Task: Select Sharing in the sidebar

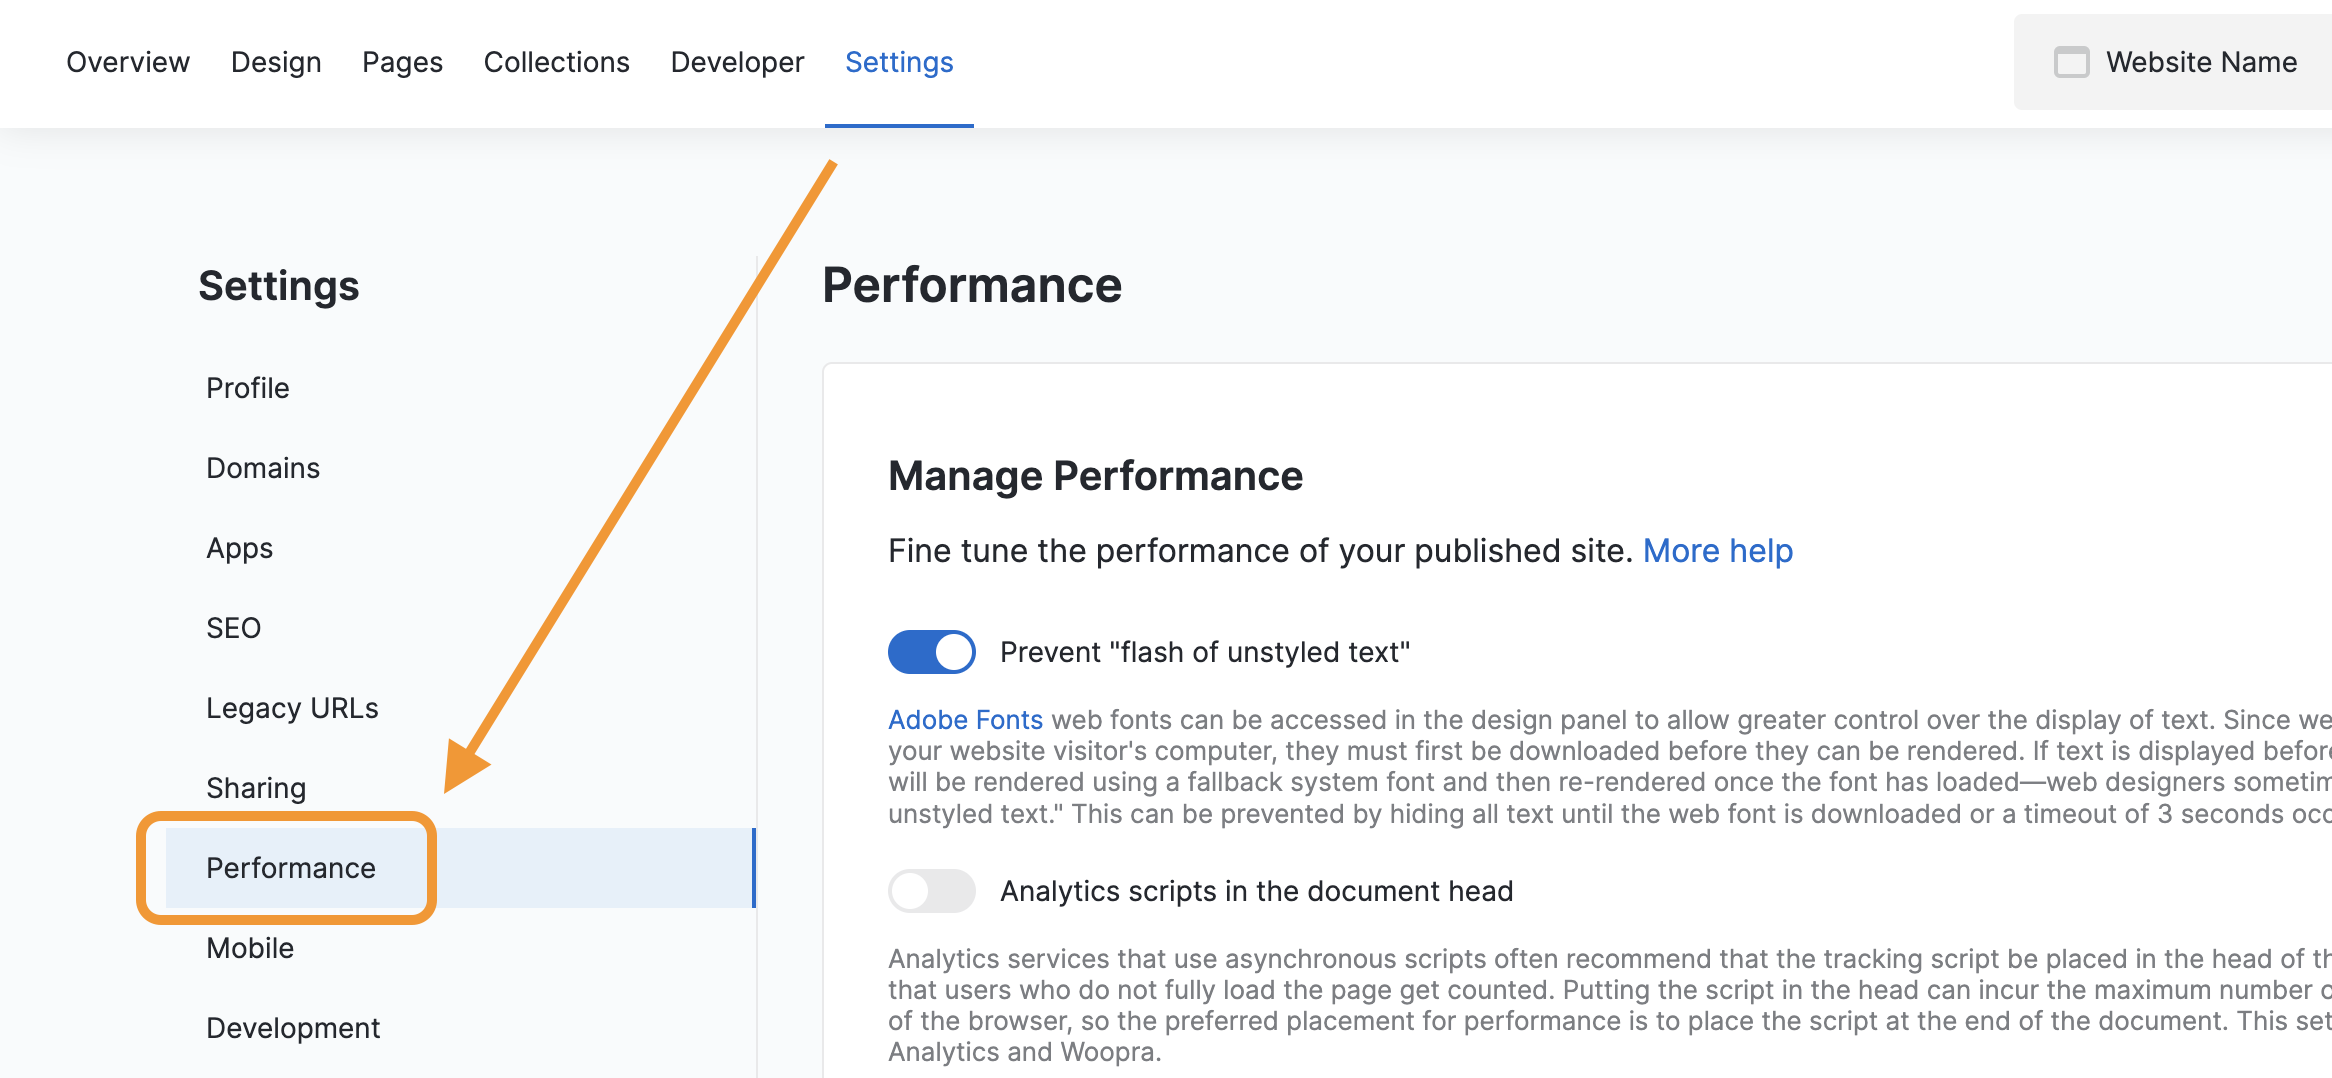Action: 256,788
